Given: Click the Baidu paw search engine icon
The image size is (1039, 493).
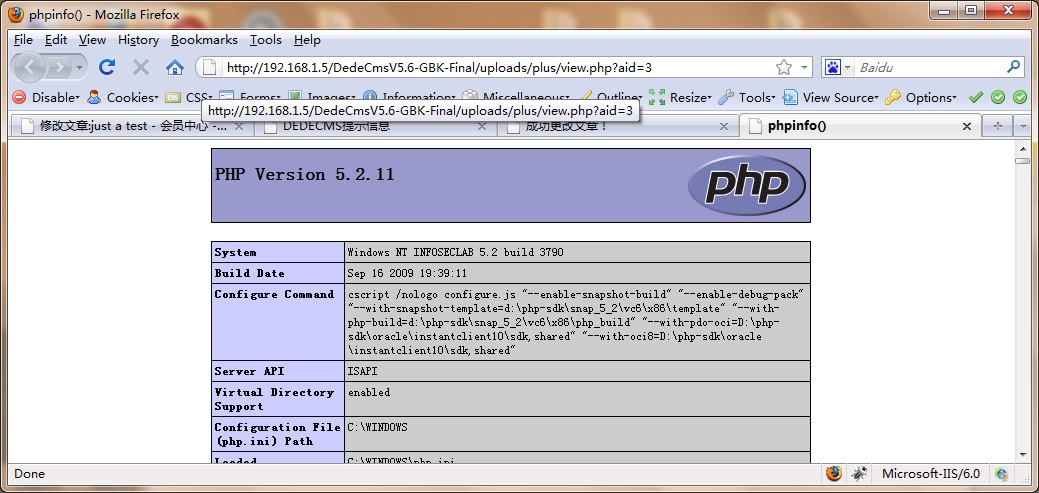Looking at the screenshot, I should pos(832,67).
